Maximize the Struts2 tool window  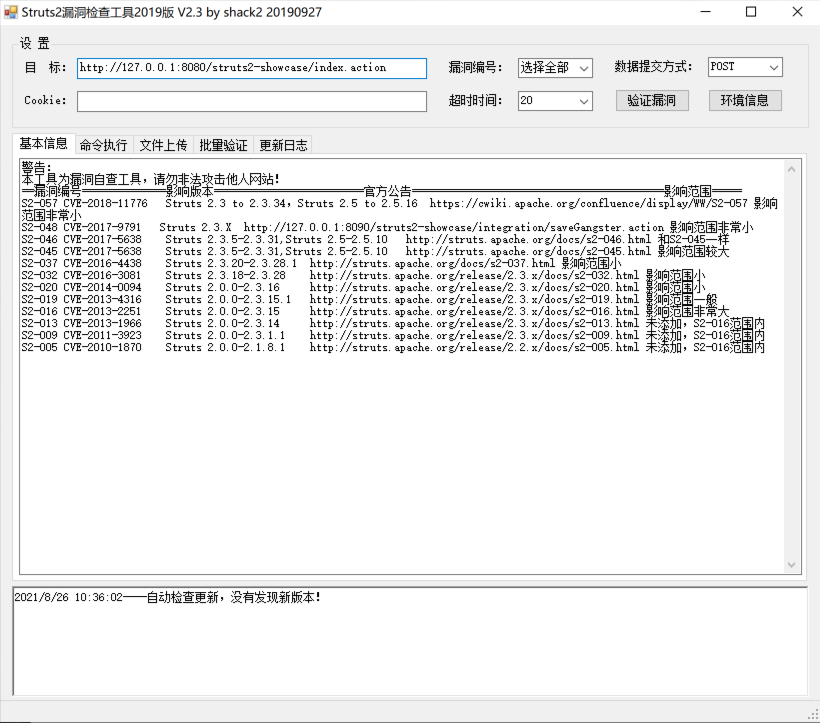pos(751,12)
